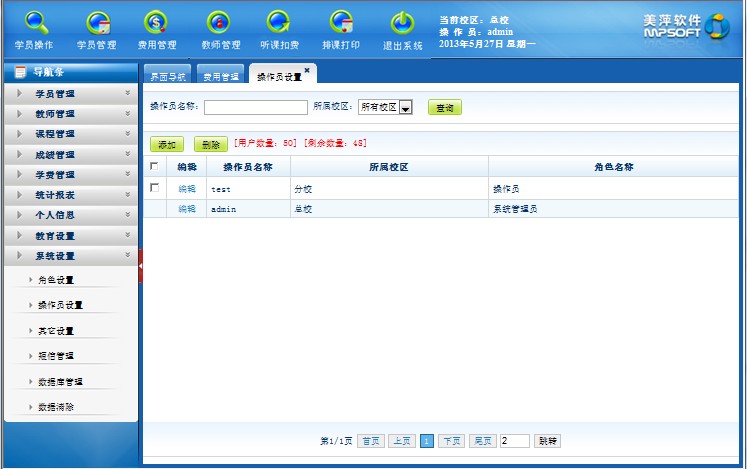Switch to the 界面导航 tab
The height and width of the screenshot is (469, 747).
point(167,76)
